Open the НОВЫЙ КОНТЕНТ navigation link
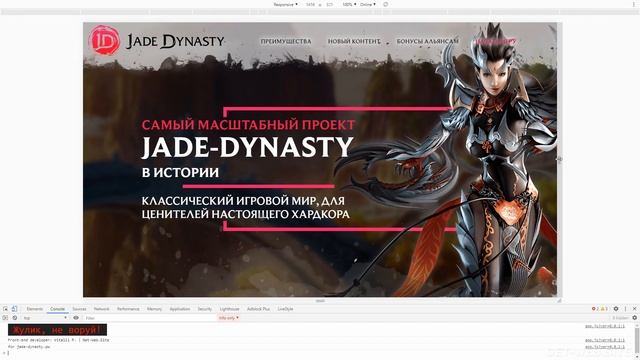640x360 pixels. [x=354, y=41]
